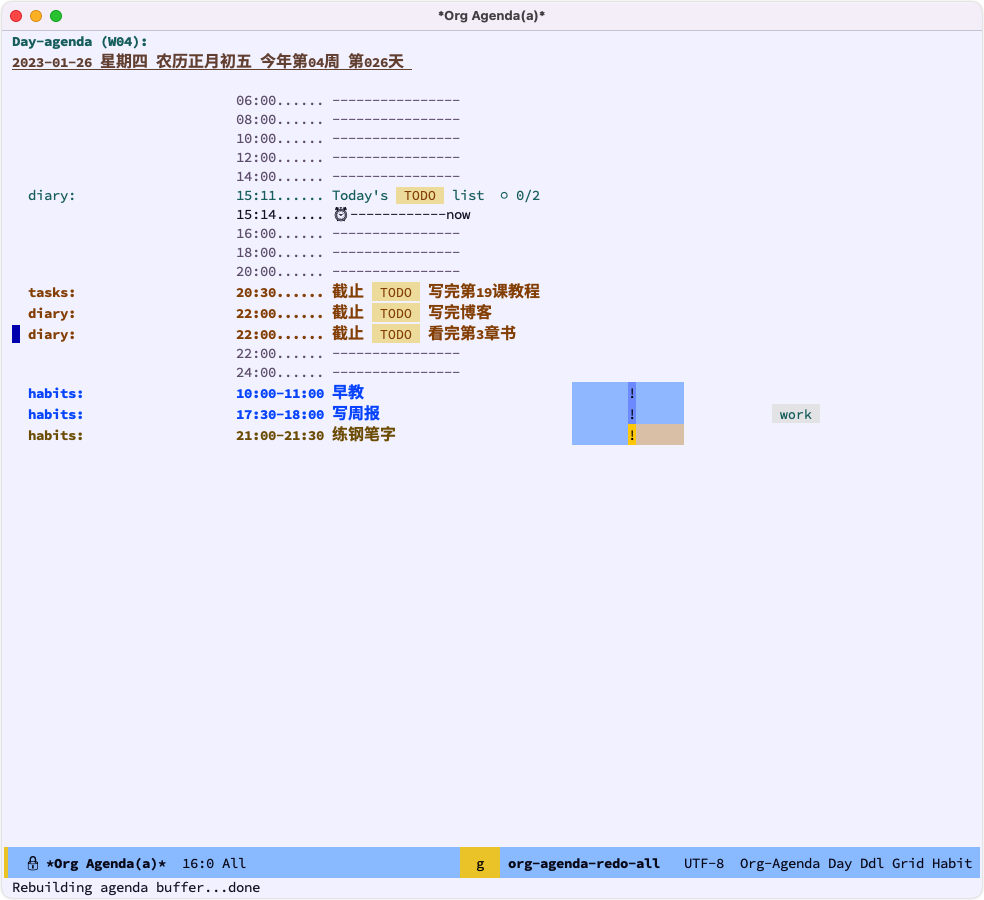
Task: Click the window title '*Org Agenda(a)*'
Action: pyautogui.click(x=491, y=16)
